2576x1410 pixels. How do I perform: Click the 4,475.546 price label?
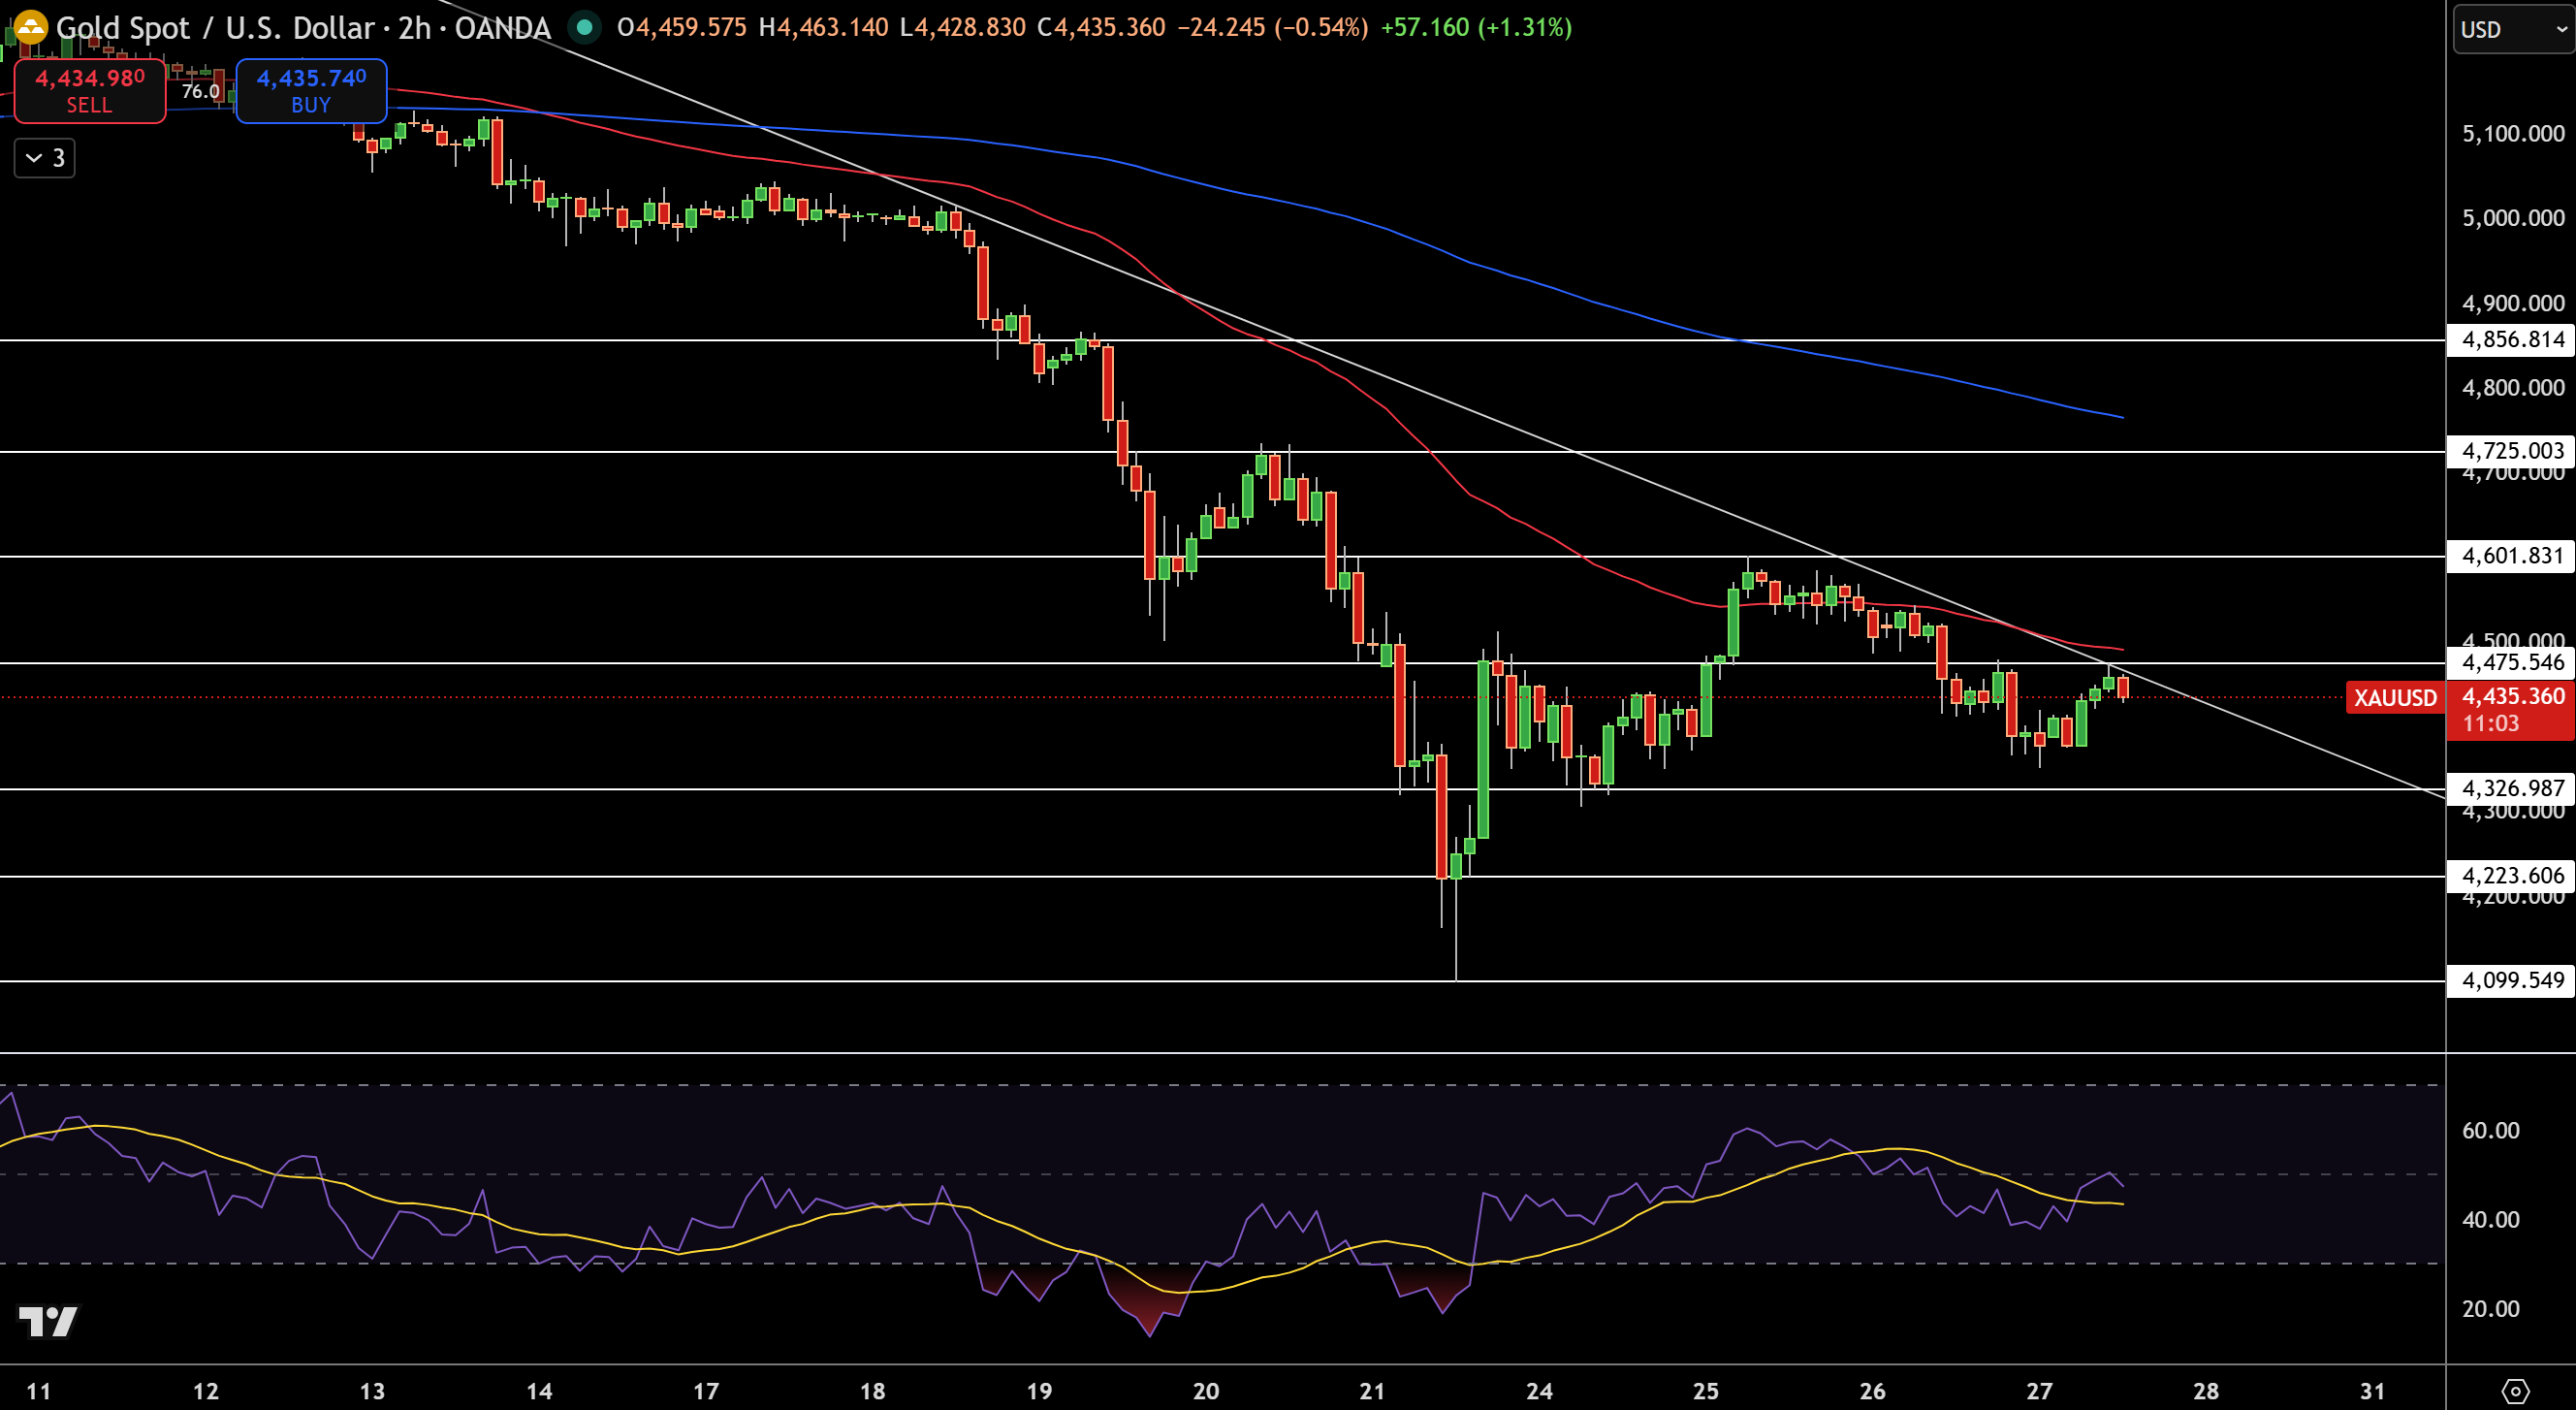point(2511,662)
